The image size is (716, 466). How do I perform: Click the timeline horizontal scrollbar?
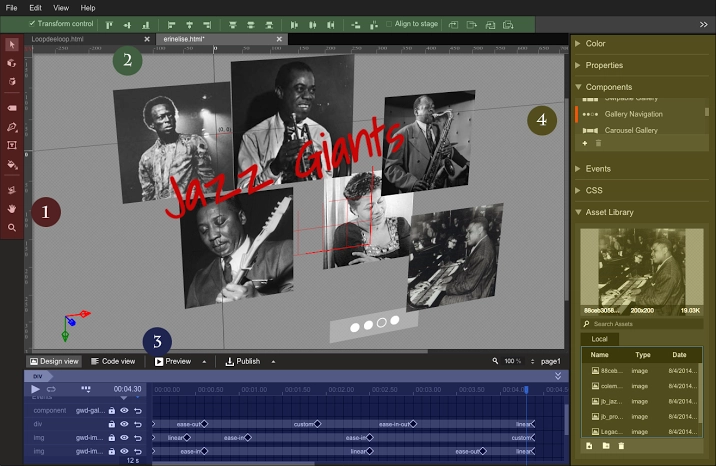233,463
